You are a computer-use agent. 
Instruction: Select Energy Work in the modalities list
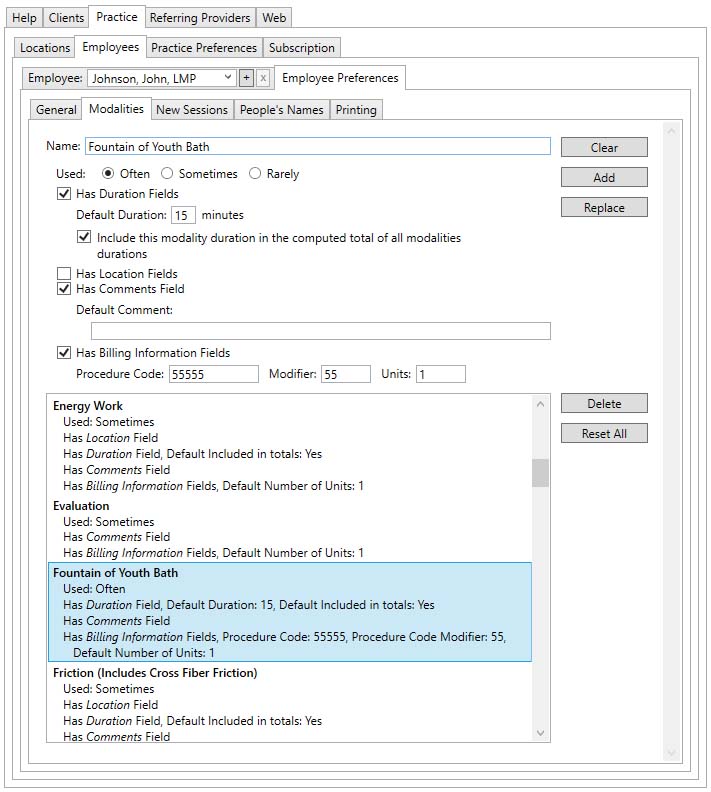click(x=88, y=406)
